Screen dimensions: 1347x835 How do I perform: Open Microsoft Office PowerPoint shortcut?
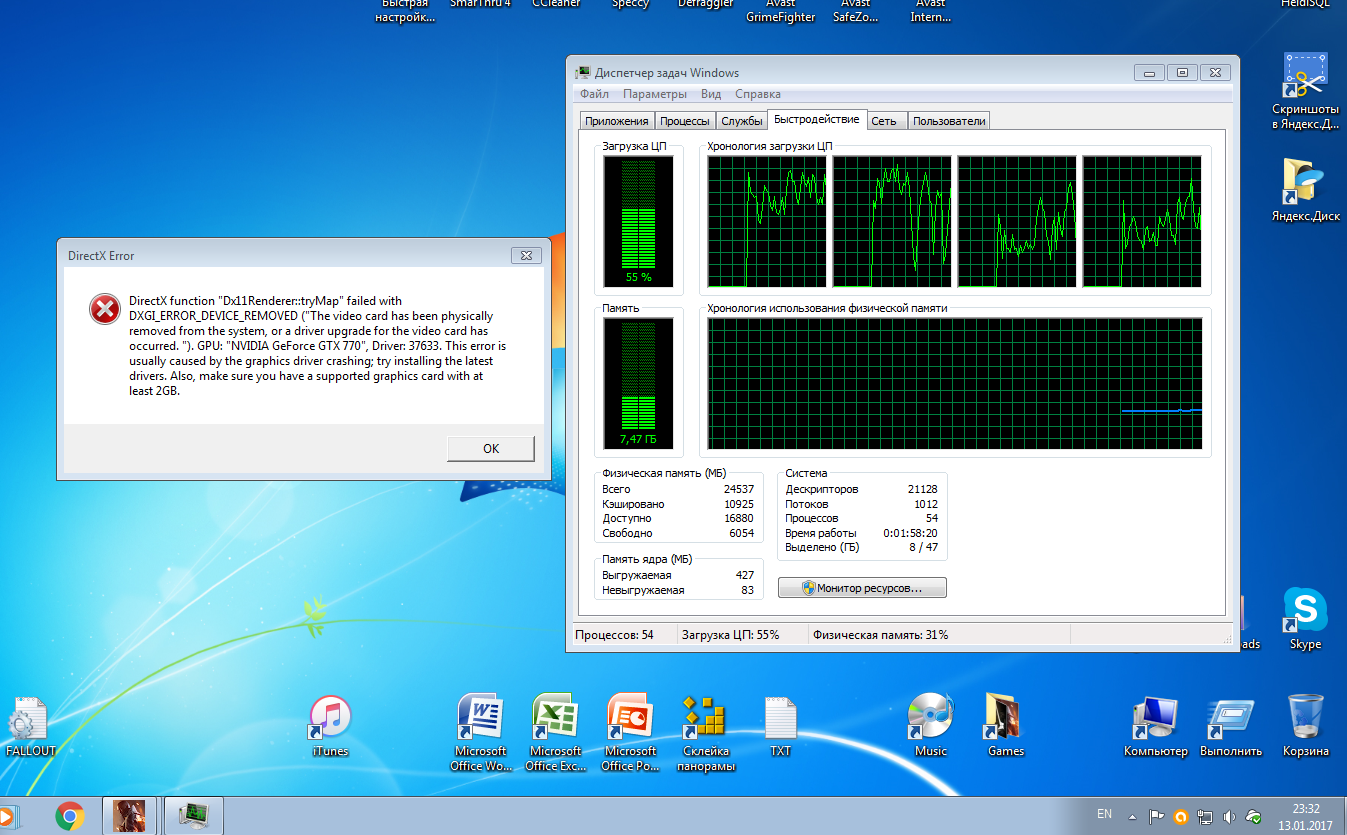[630, 732]
